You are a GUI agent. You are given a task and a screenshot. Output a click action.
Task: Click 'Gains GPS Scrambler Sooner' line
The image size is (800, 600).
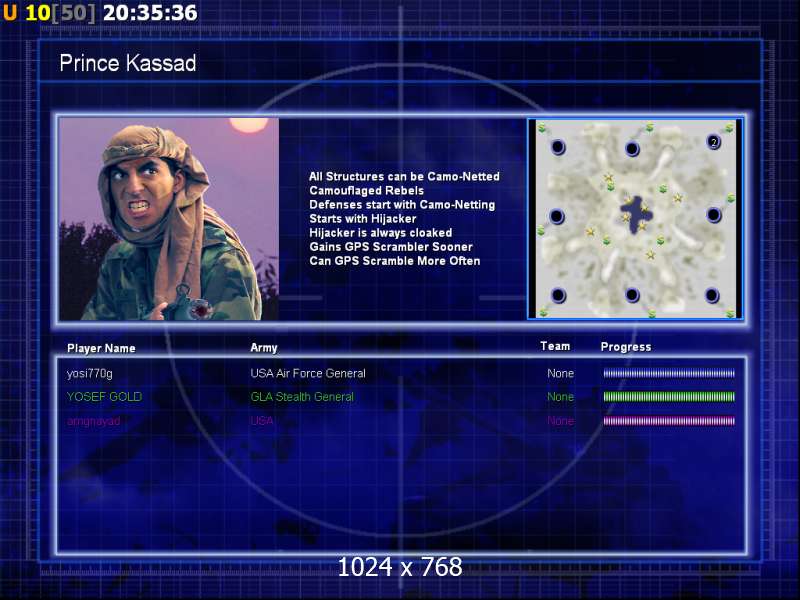pyautogui.click(x=391, y=247)
